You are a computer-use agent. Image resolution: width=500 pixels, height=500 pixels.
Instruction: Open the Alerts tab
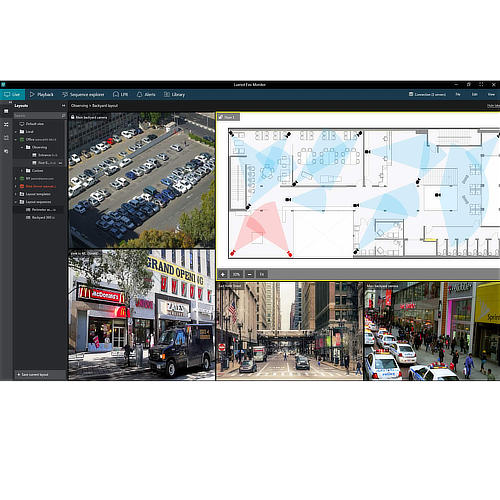(146, 95)
